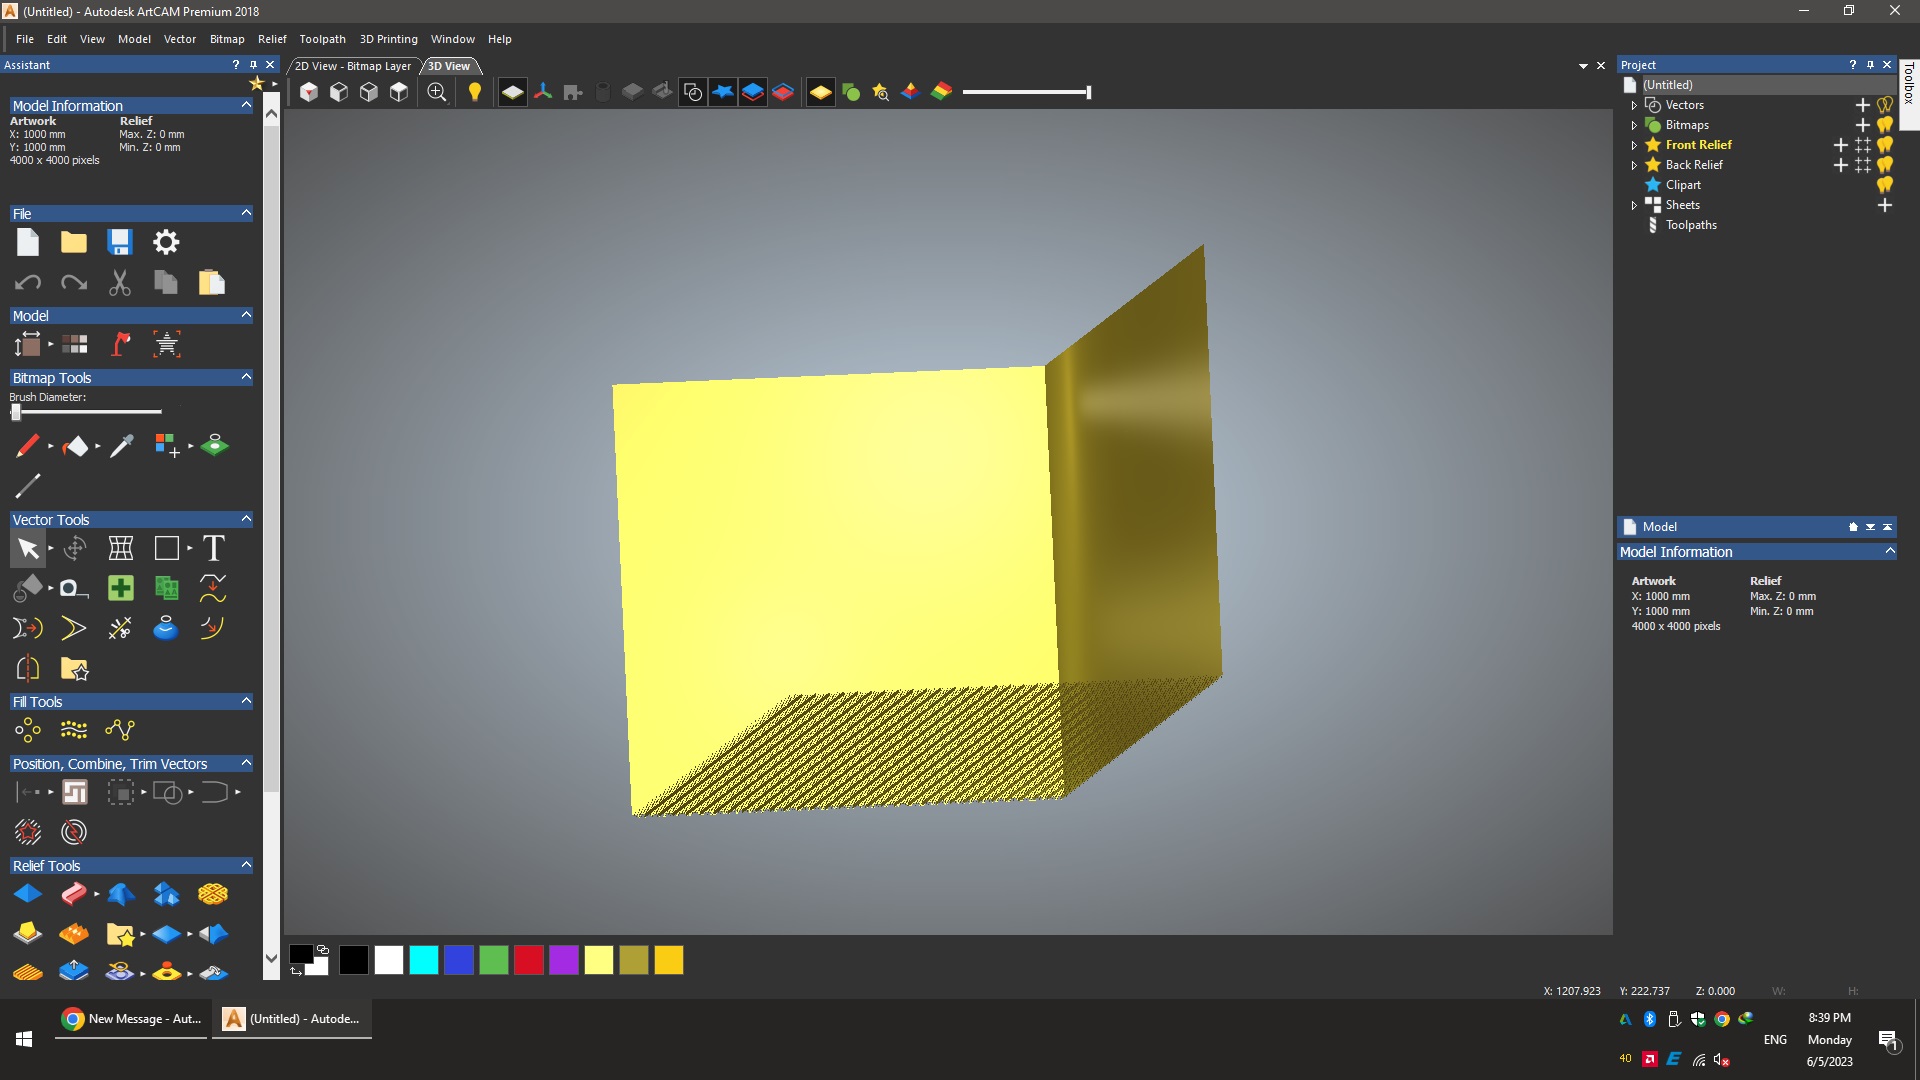This screenshot has width=1920, height=1080.
Task: Select the Shape Editor pyramid in Relief Tools
Action: click(x=27, y=893)
